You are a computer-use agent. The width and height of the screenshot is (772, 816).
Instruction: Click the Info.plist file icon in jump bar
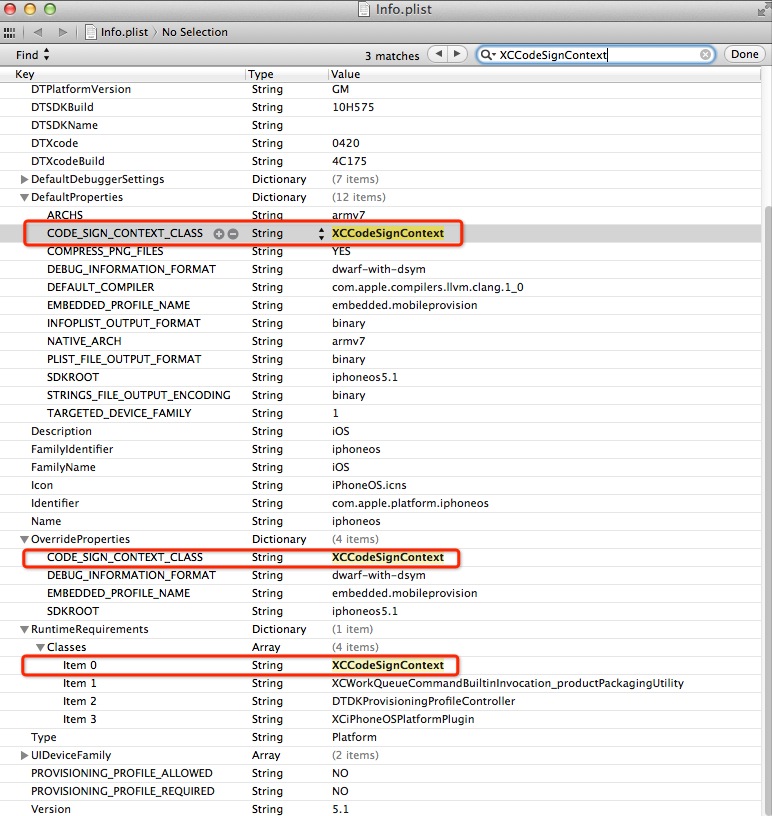pyautogui.click(x=91, y=32)
